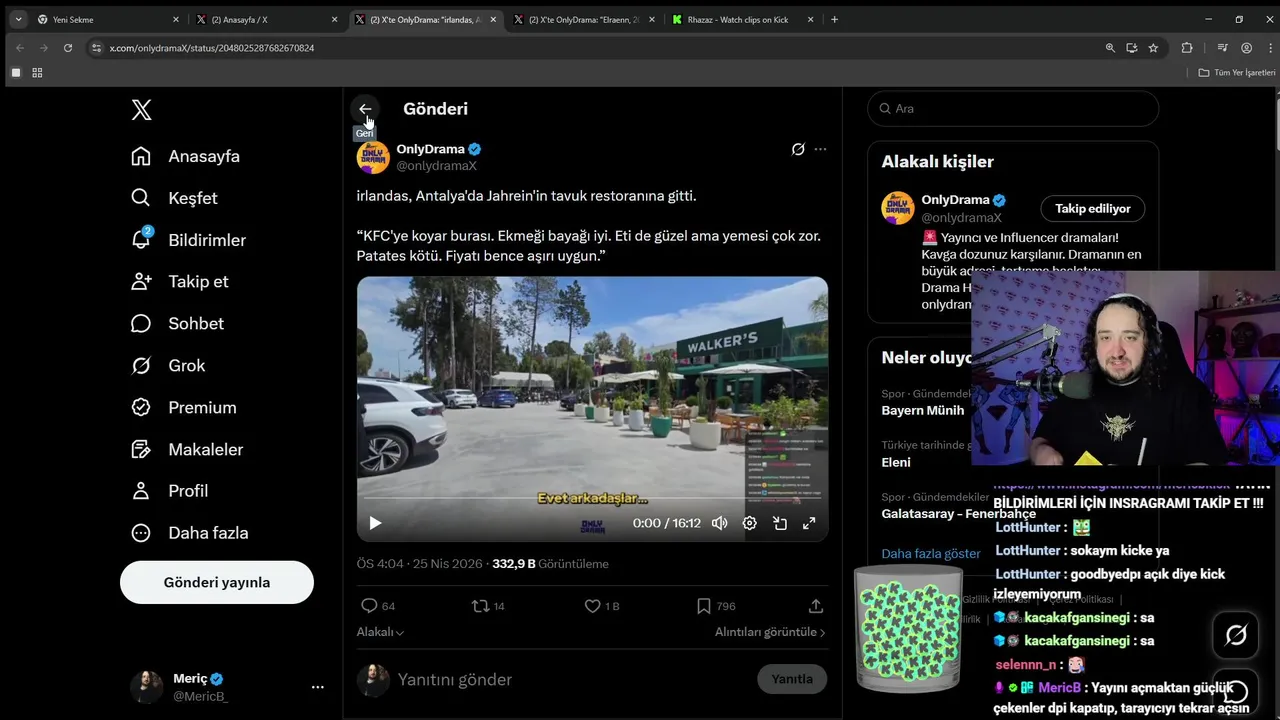Click the share icon on the post
1280x720 pixels.
[816, 606]
